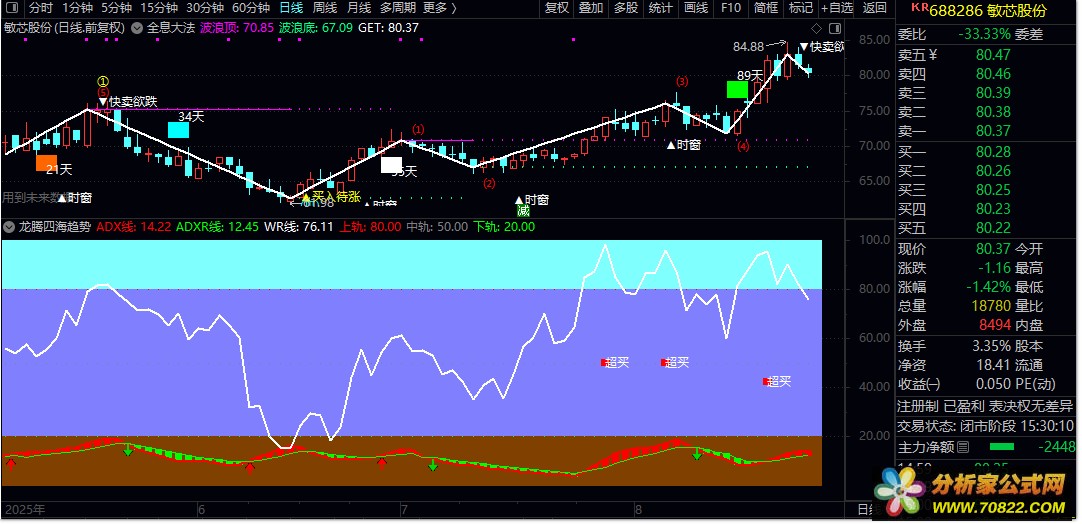Image resolution: width=1082 pixels, height=524 pixels.
Task: Expand the 龙腾四海趋势 indicator dropdown arrow
Action: tap(10, 226)
